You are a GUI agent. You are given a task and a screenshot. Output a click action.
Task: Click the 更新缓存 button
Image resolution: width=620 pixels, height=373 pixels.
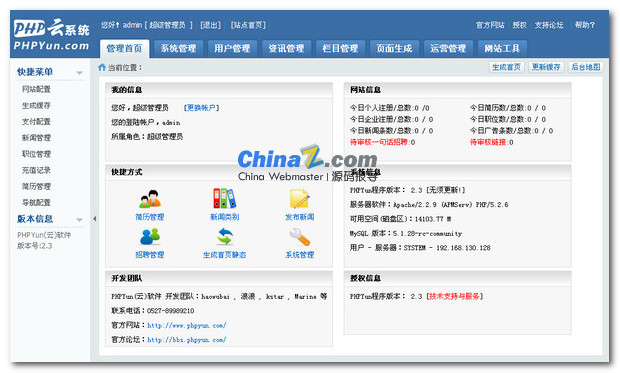(546, 67)
